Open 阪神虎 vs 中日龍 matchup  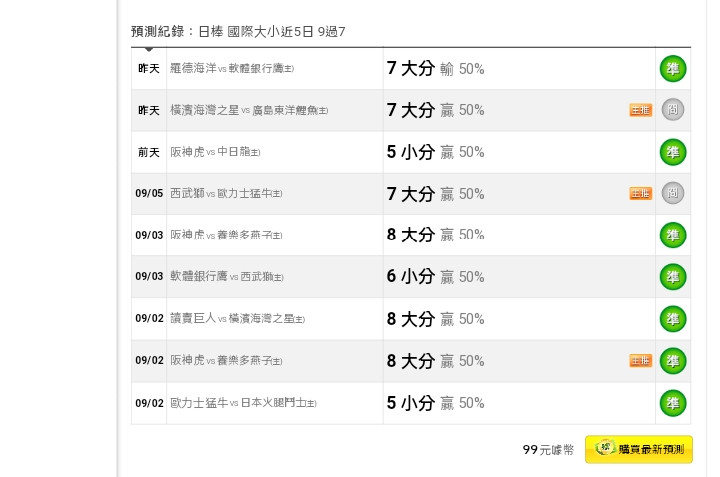point(215,152)
